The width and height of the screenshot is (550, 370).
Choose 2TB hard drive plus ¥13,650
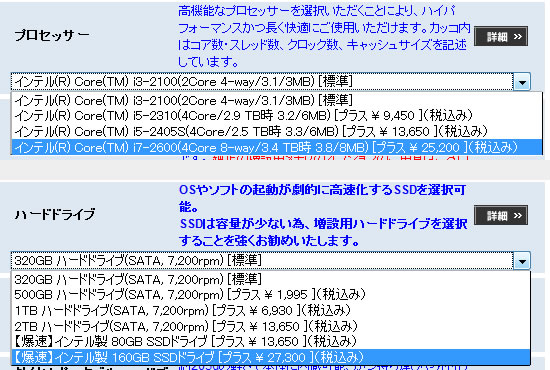271,326
